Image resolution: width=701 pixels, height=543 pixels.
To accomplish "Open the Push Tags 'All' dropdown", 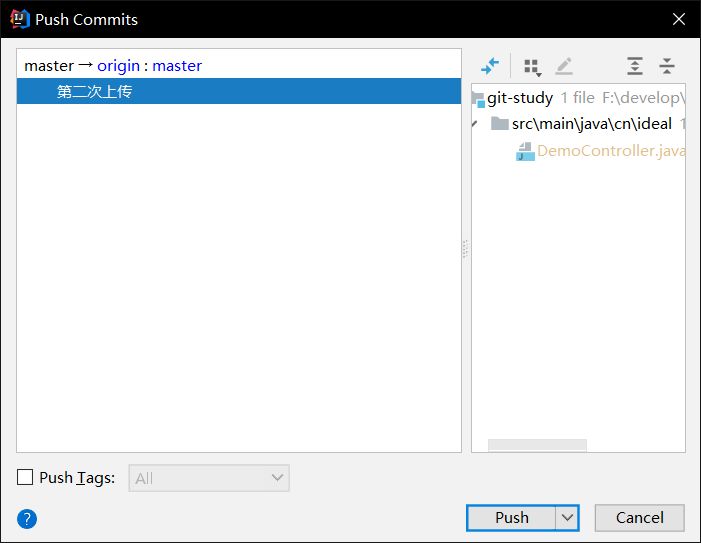I will (209, 478).
